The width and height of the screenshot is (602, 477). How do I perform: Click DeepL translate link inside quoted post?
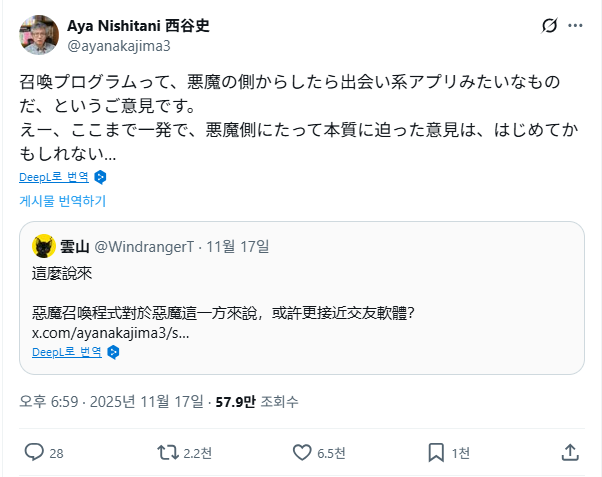pos(67,352)
